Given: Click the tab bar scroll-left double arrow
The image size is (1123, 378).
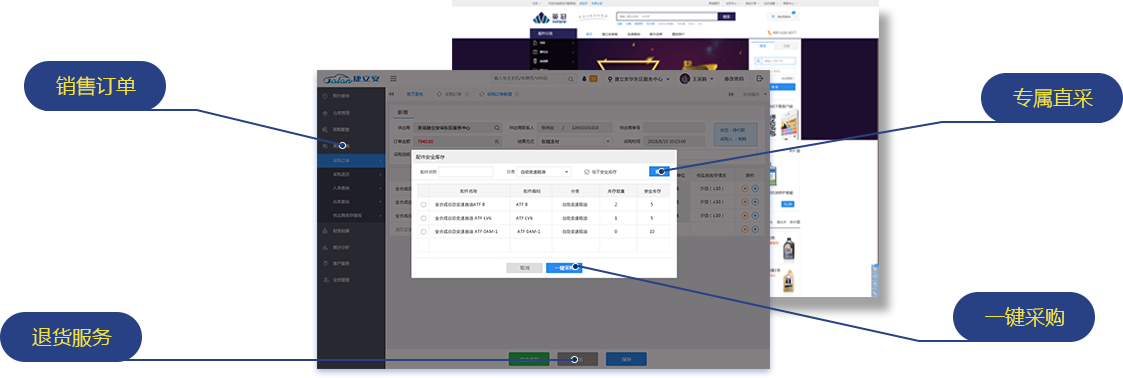Looking at the screenshot, I should (x=392, y=94).
